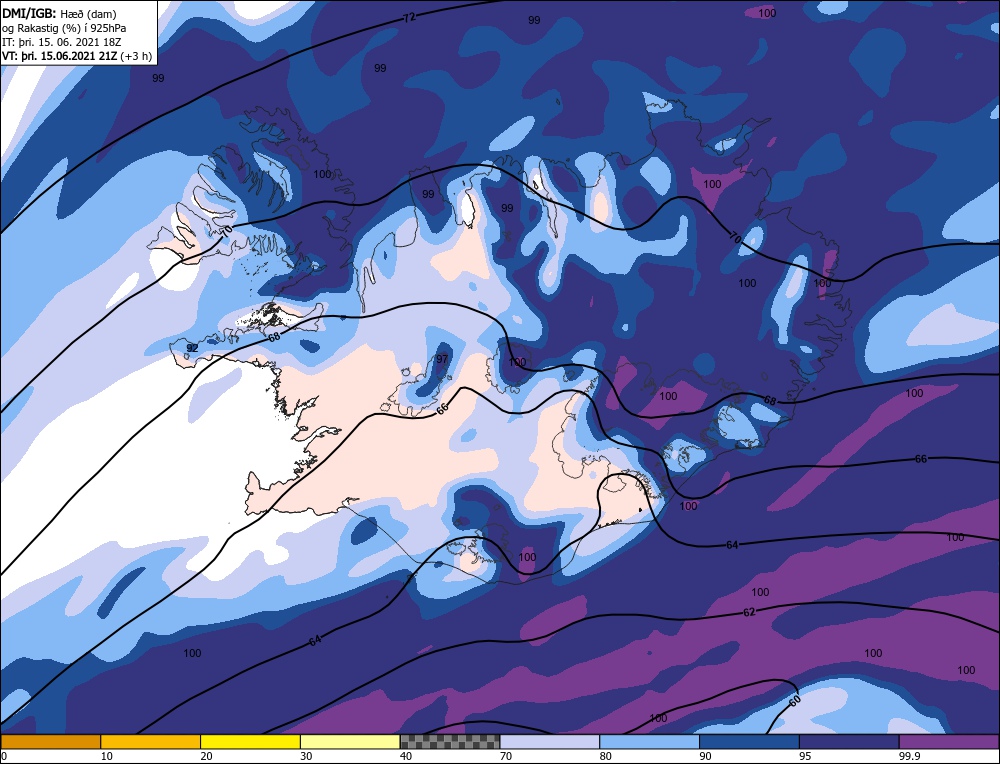Click the light blue 80-90 legend swatch
The width and height of the screenshot is (1000, 764).
pos(649,741)
